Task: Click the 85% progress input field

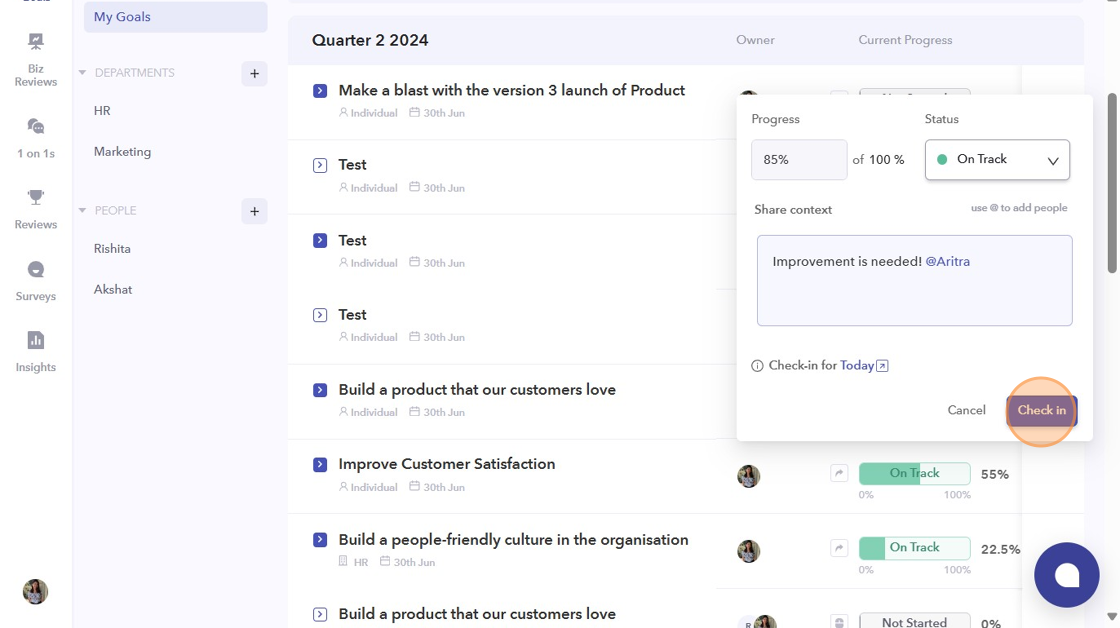Action: [x=798, y=160]
